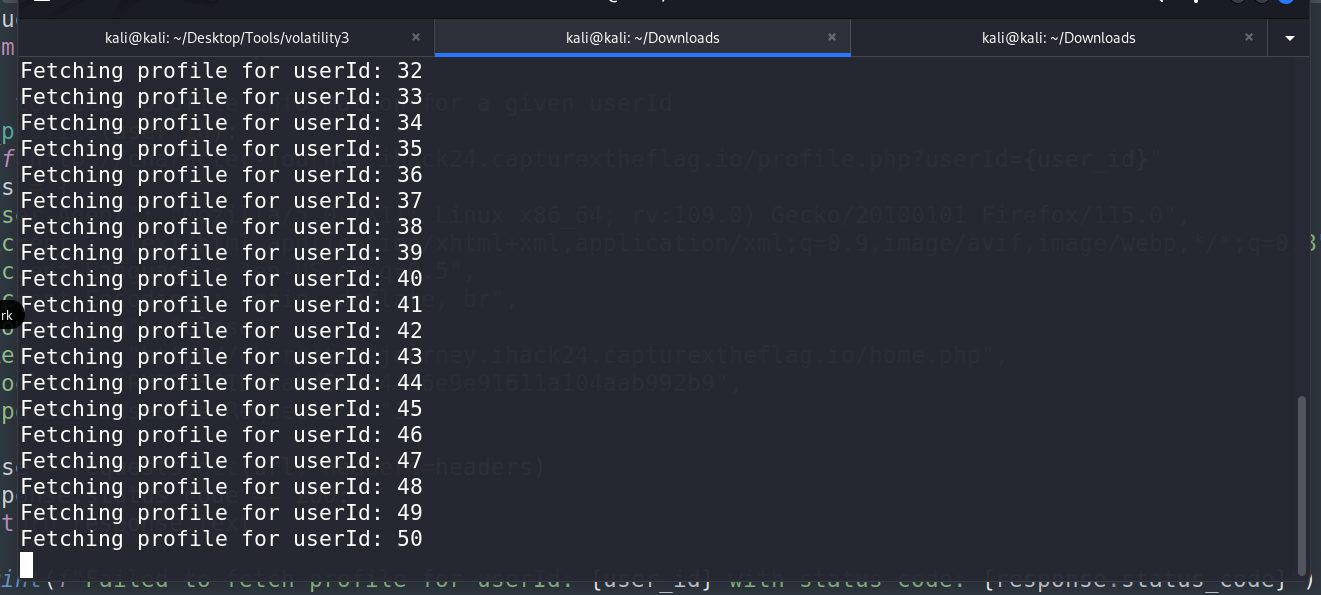Select the middle ~/Downloads terminal tab
This screenshot has height=595, width=1321.
click(x=642, y=38)
